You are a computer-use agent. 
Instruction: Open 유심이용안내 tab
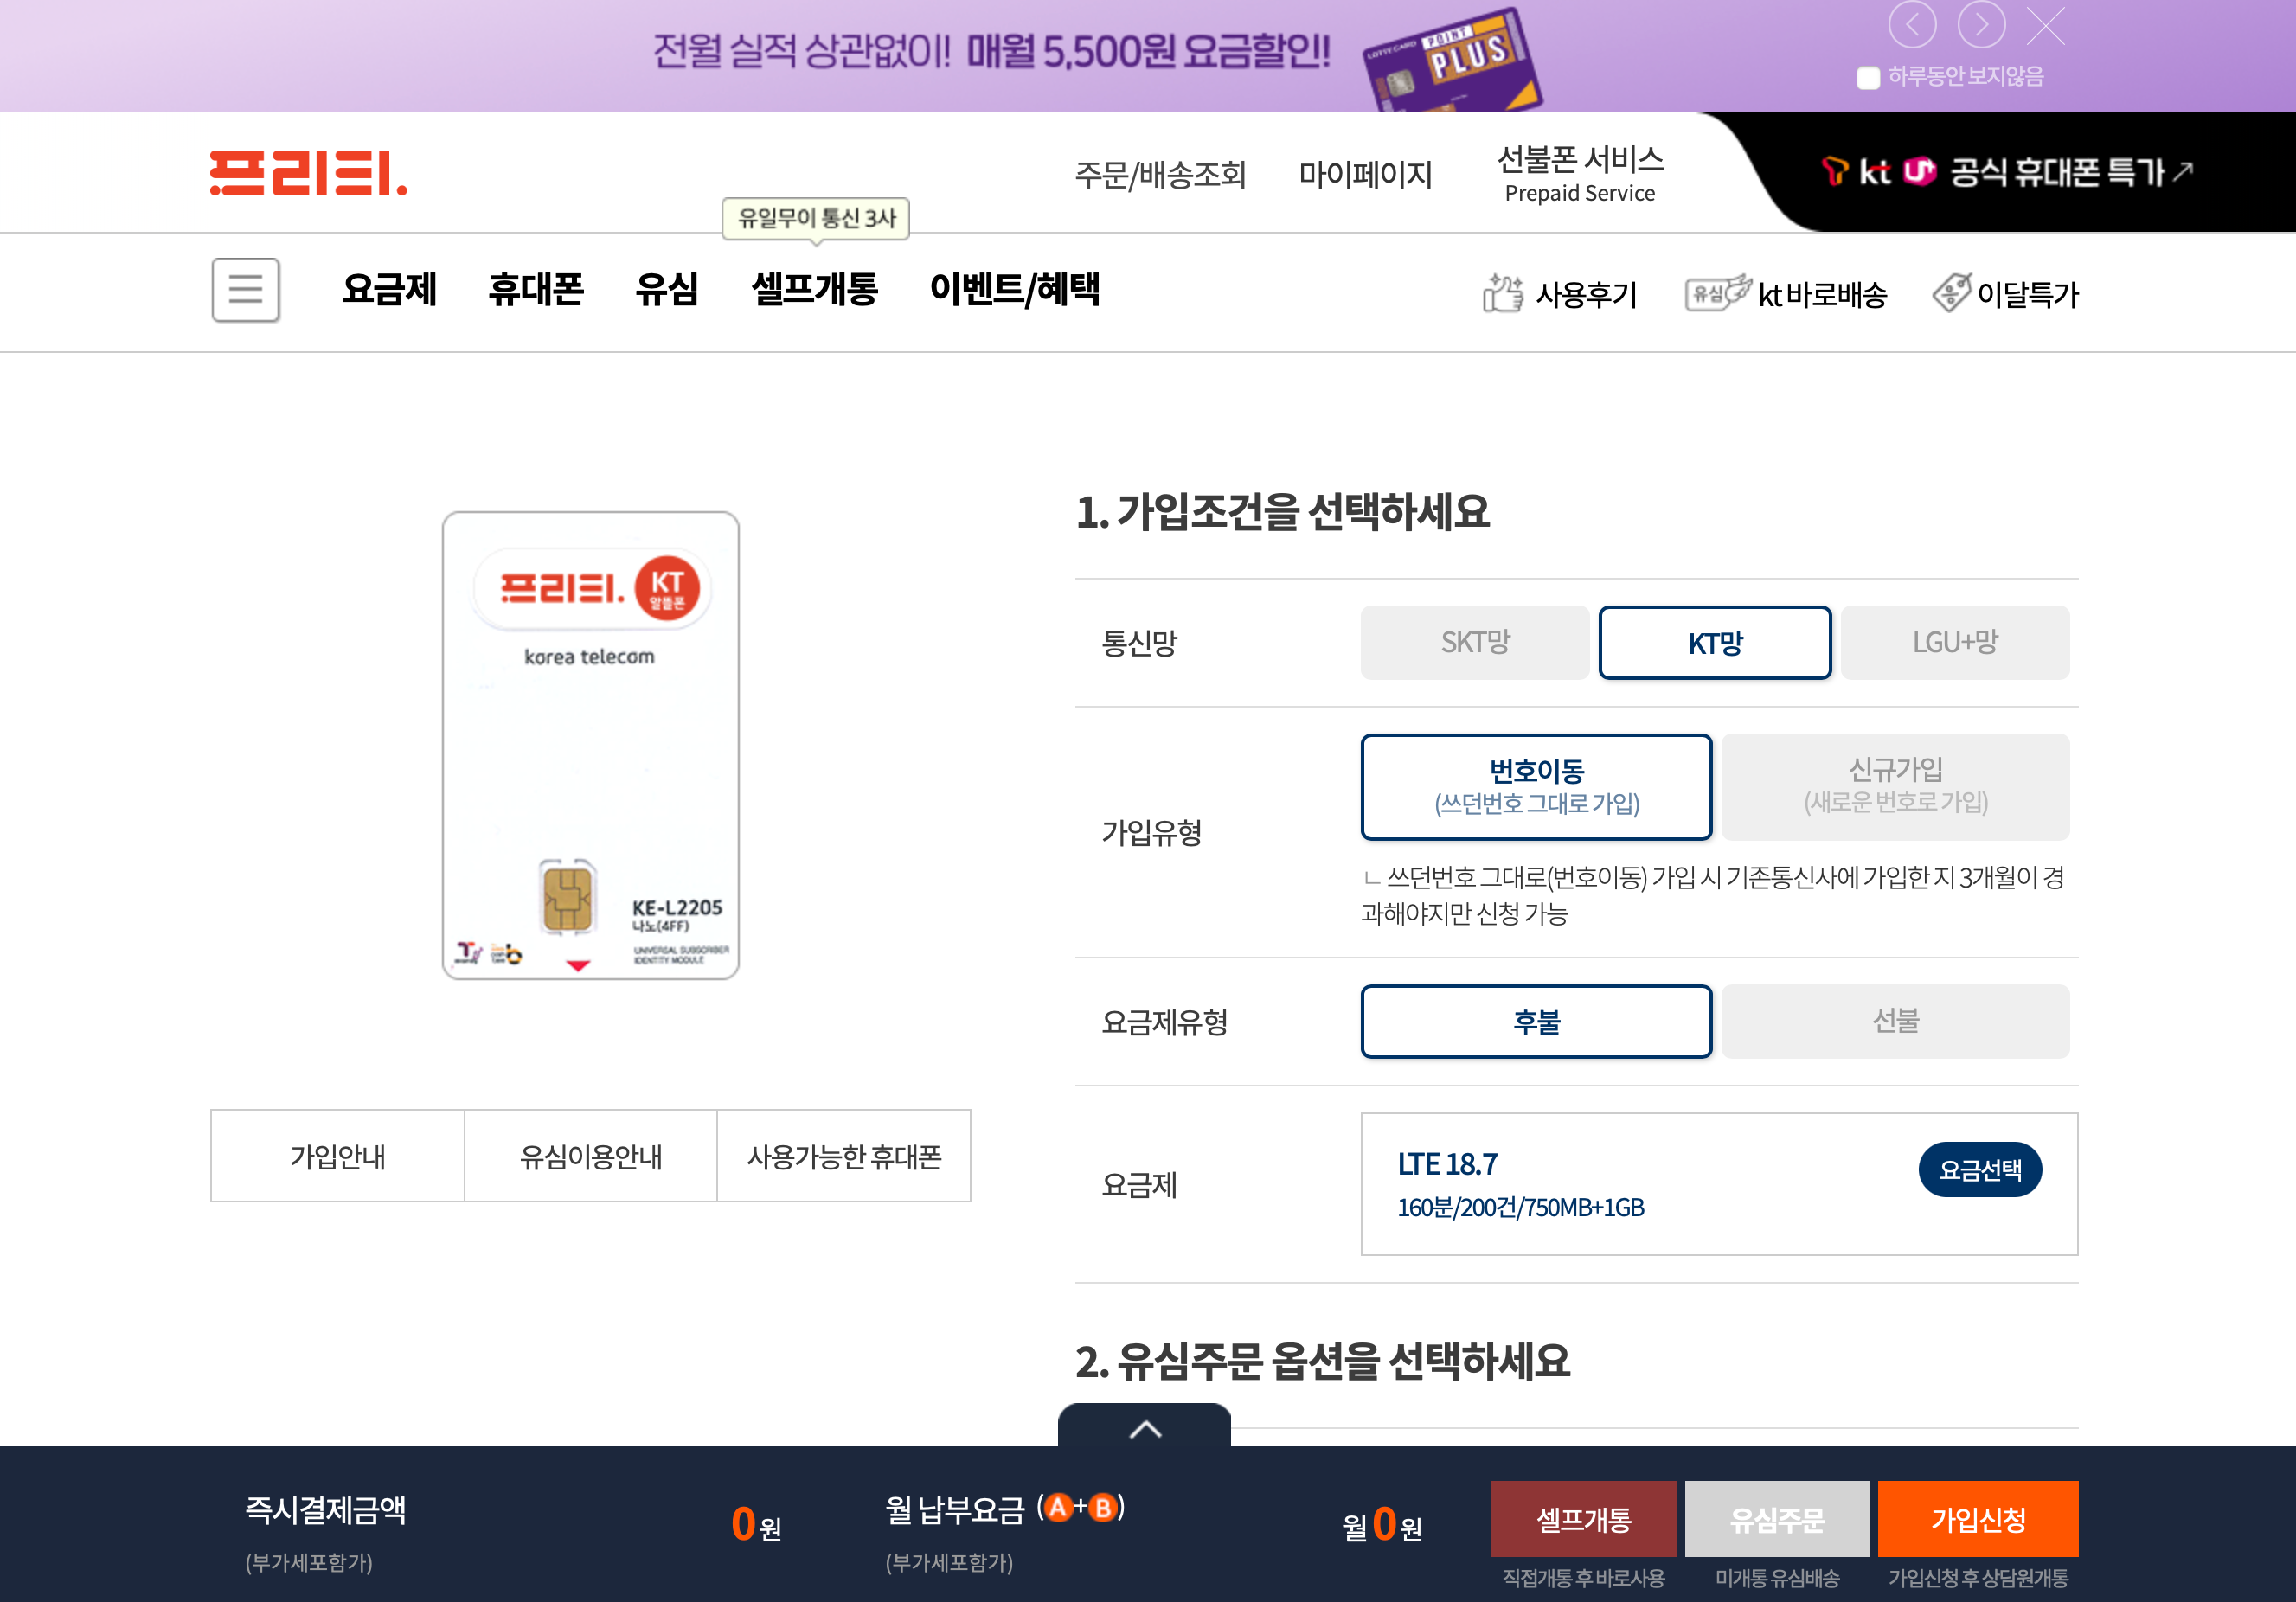590,1156
